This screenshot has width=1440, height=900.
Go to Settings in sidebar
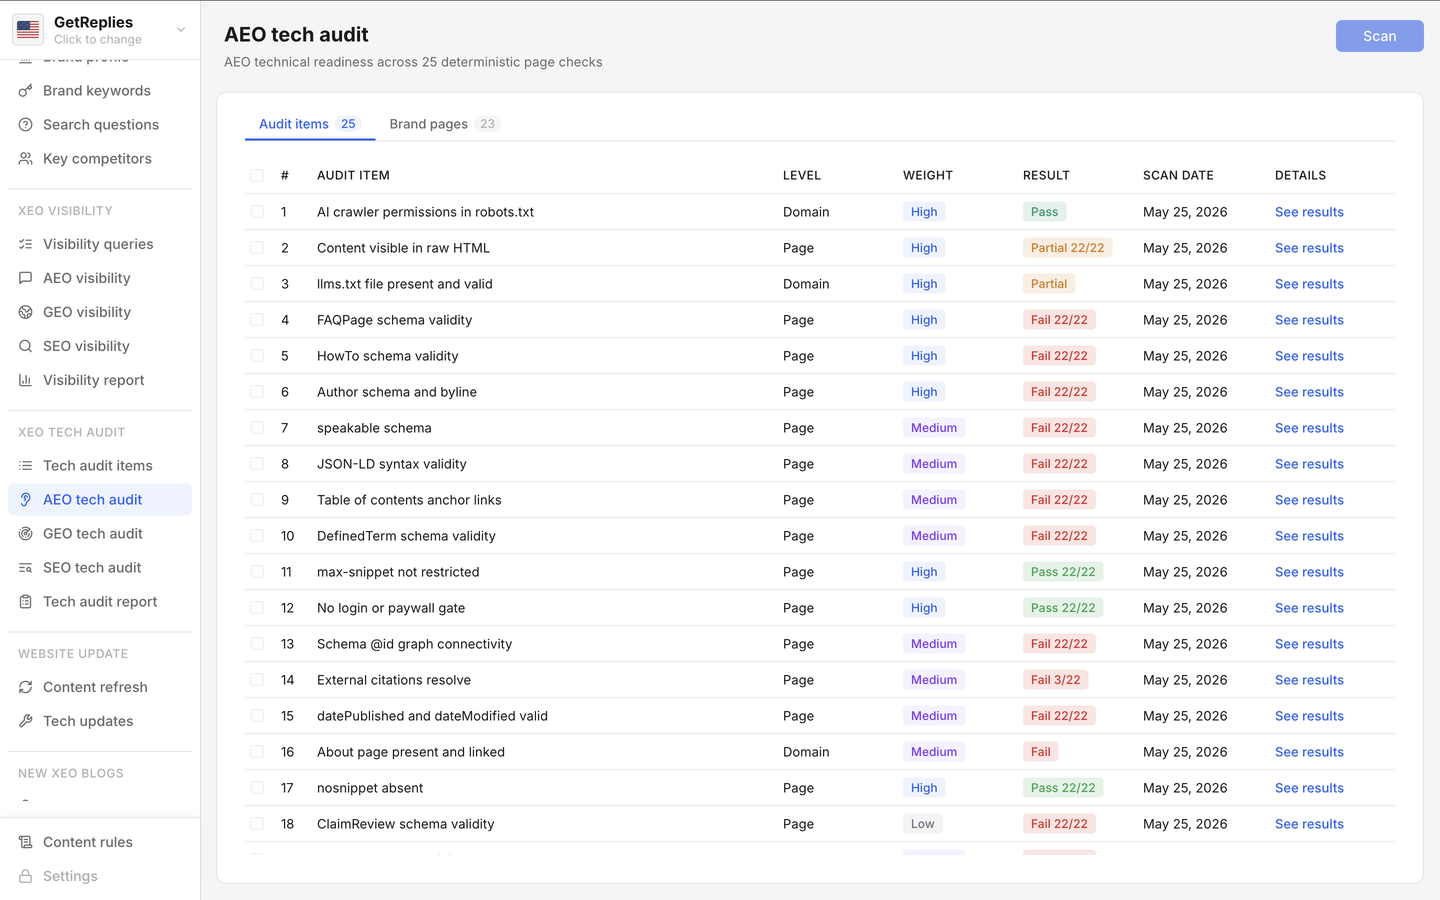pyautogui.click(x=100, y=876)
